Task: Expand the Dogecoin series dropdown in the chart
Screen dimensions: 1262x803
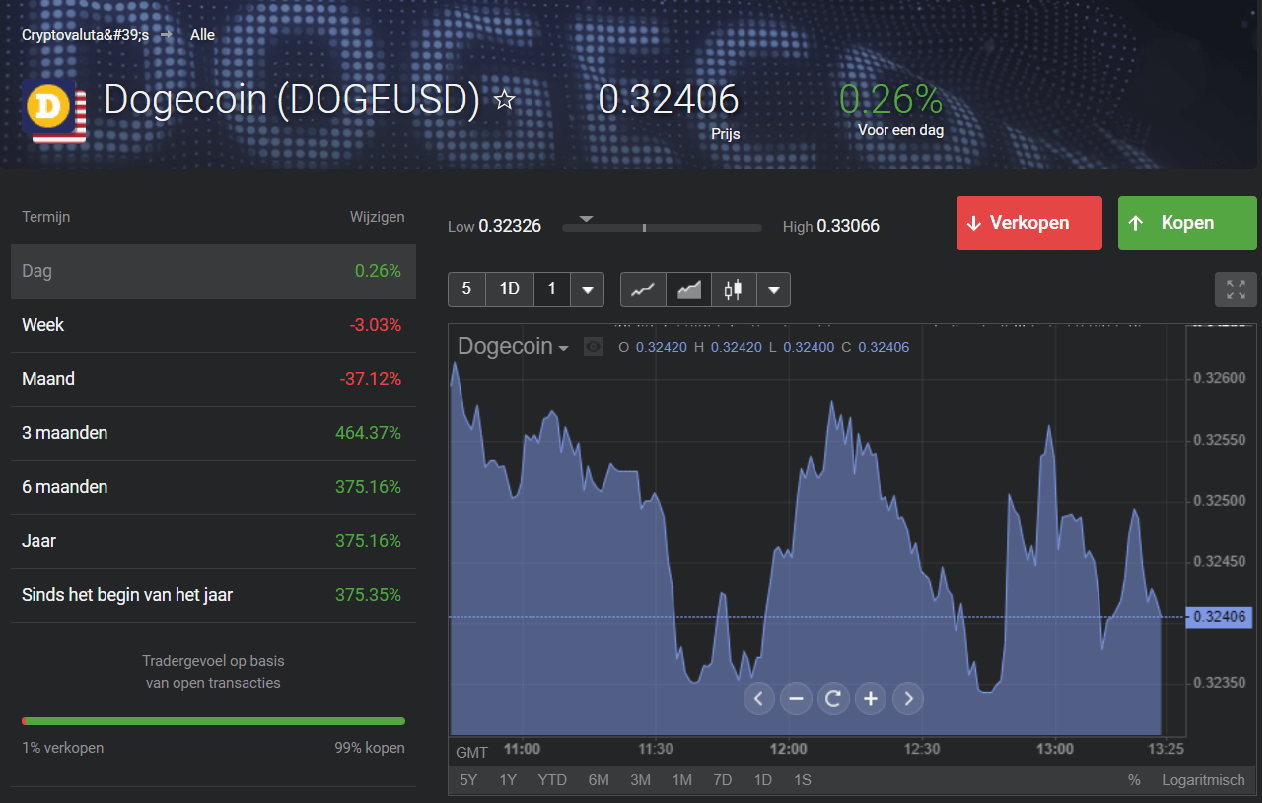Action: click(564, 348)
